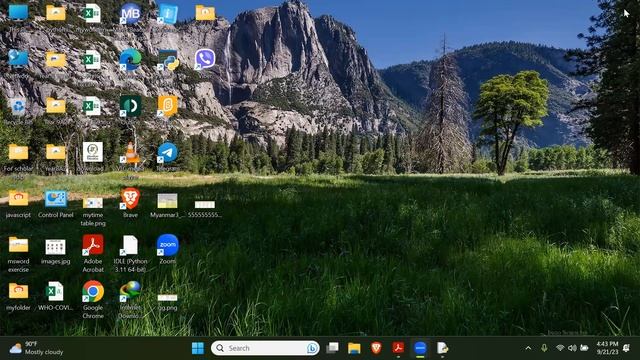Open the weather widget showing Mostly cloudy

(x=37, y=348)
